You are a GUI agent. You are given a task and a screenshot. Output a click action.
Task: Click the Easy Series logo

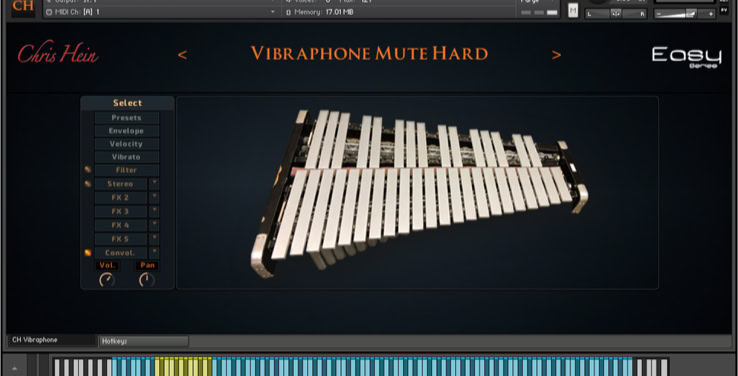(687, 57)
